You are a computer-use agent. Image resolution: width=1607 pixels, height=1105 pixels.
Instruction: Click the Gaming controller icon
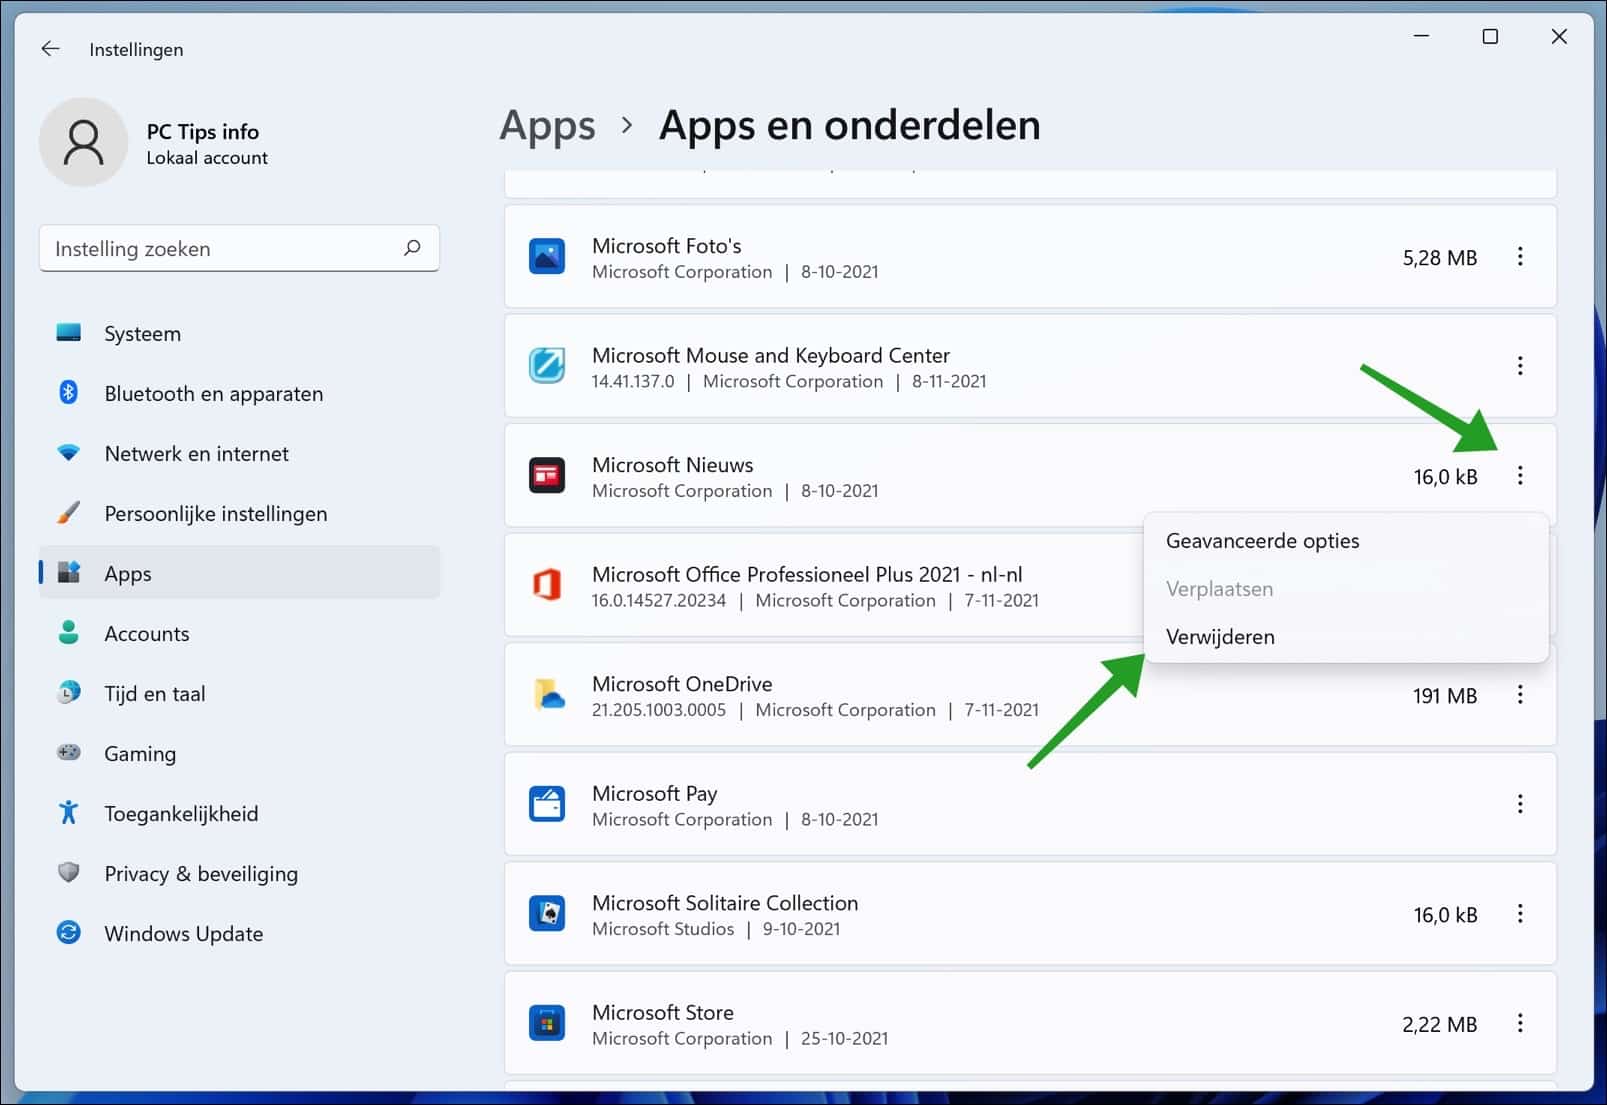click(x=69, y=752)
